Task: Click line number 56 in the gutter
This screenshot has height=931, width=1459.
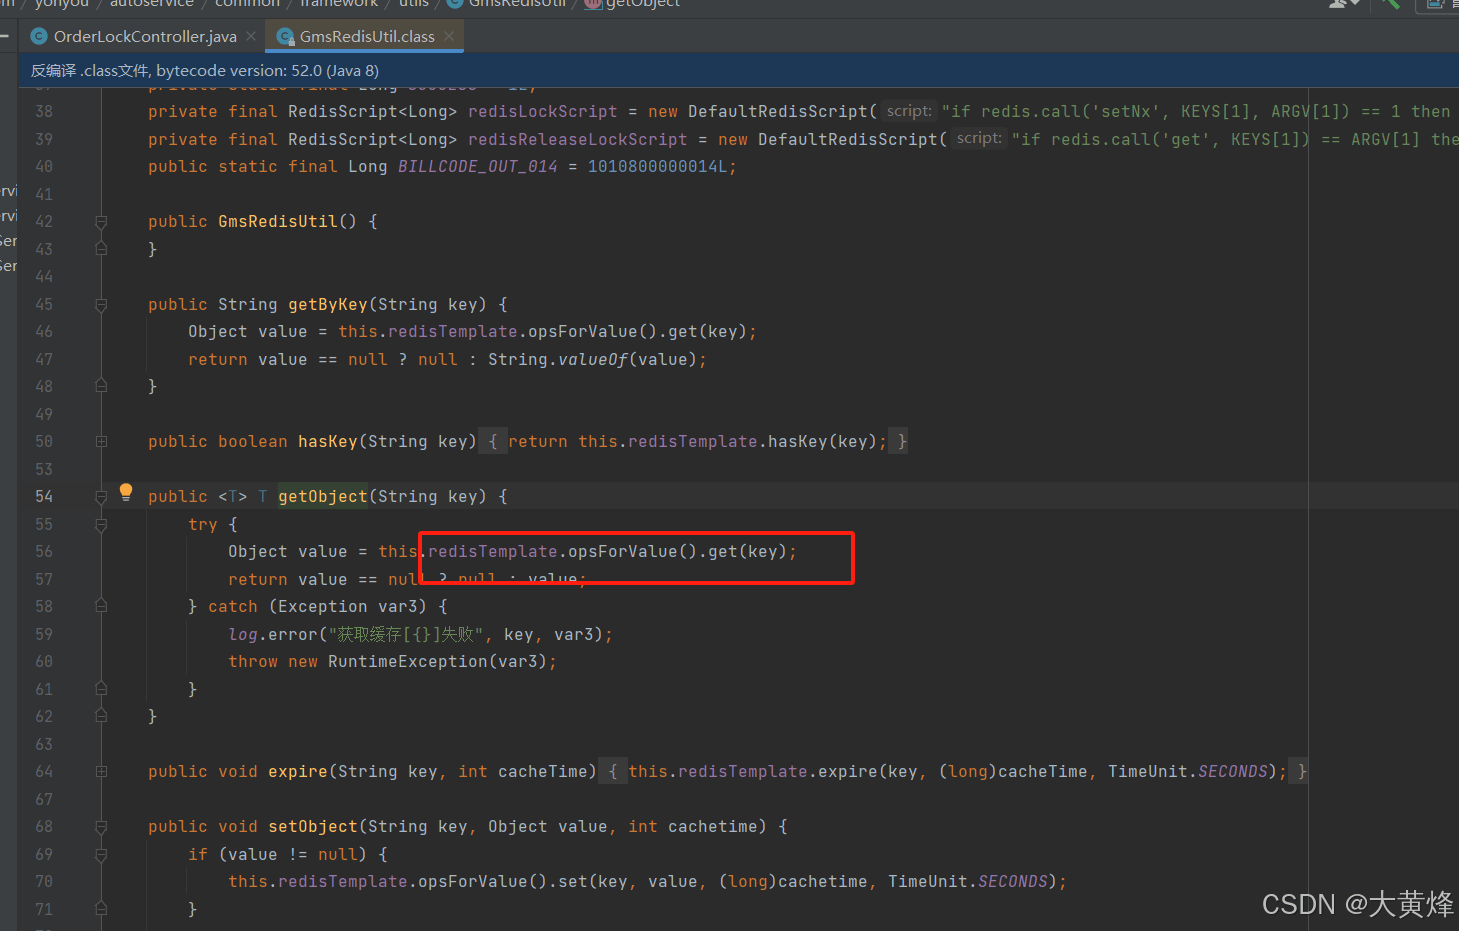Action: (44, 551)
